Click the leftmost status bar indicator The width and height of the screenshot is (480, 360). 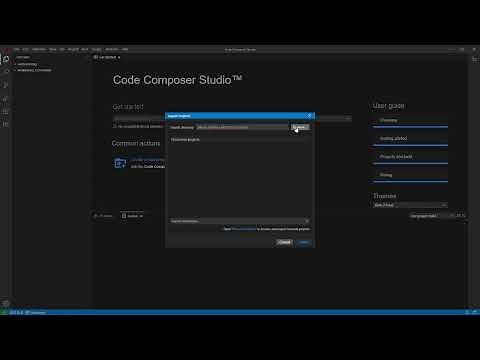point(3,312)
